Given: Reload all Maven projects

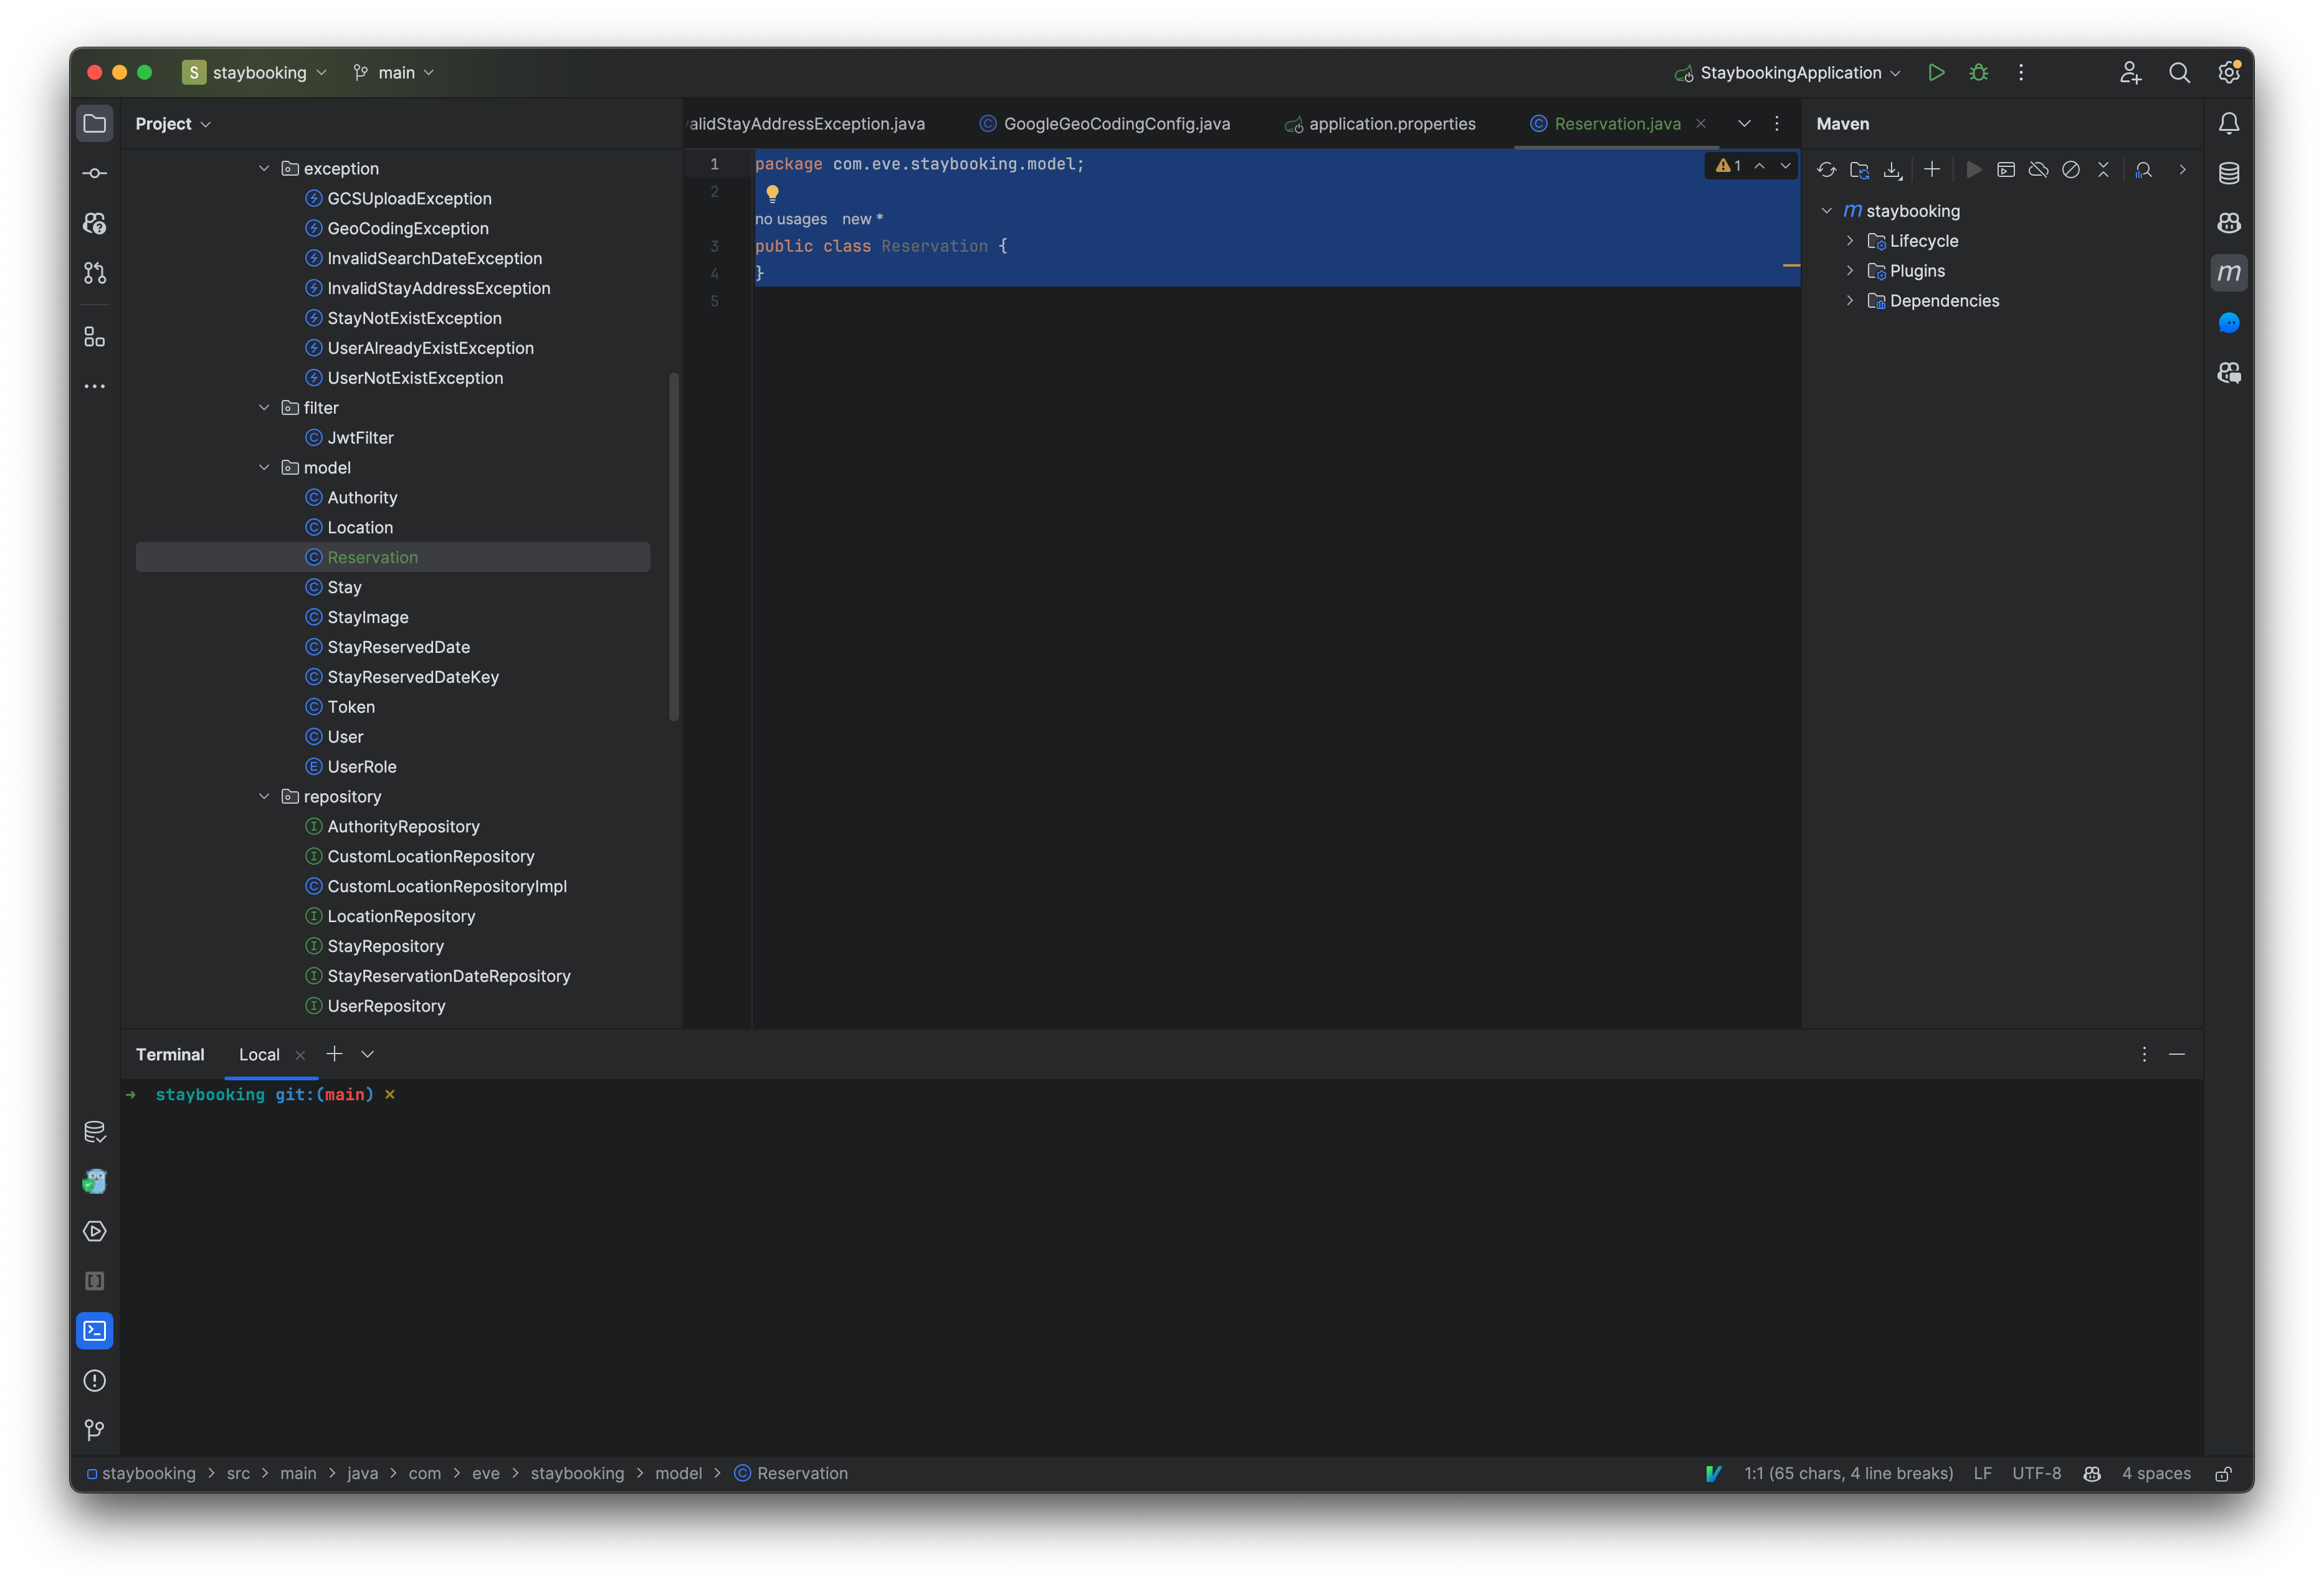Looking at the screenshot, I should pyautogui.click(x=1827, y=169).
